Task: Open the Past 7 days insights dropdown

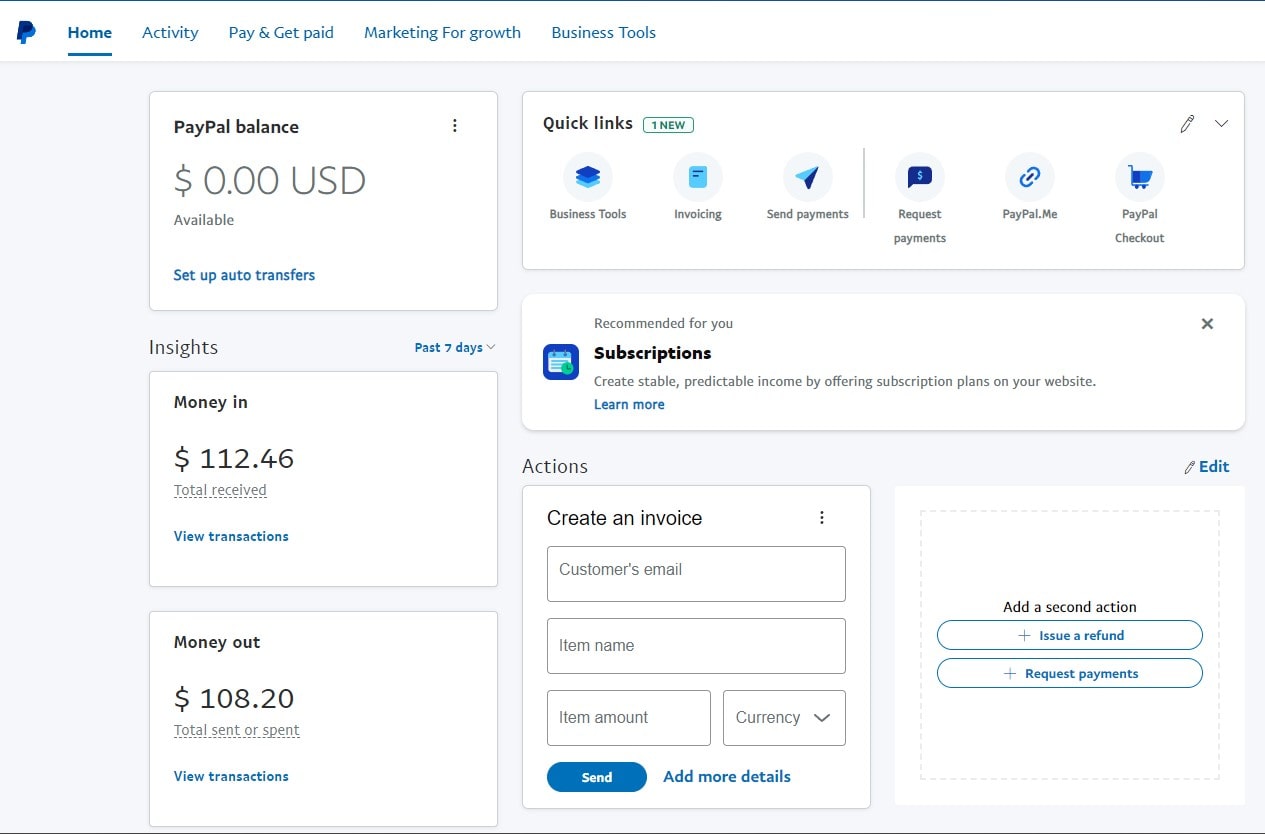Action: [x=454, y=346]
